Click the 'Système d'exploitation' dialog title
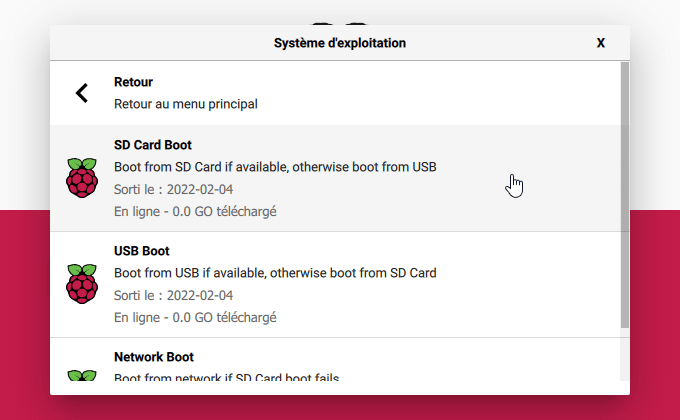The image size is (680, 420). [x=340, y=43]
